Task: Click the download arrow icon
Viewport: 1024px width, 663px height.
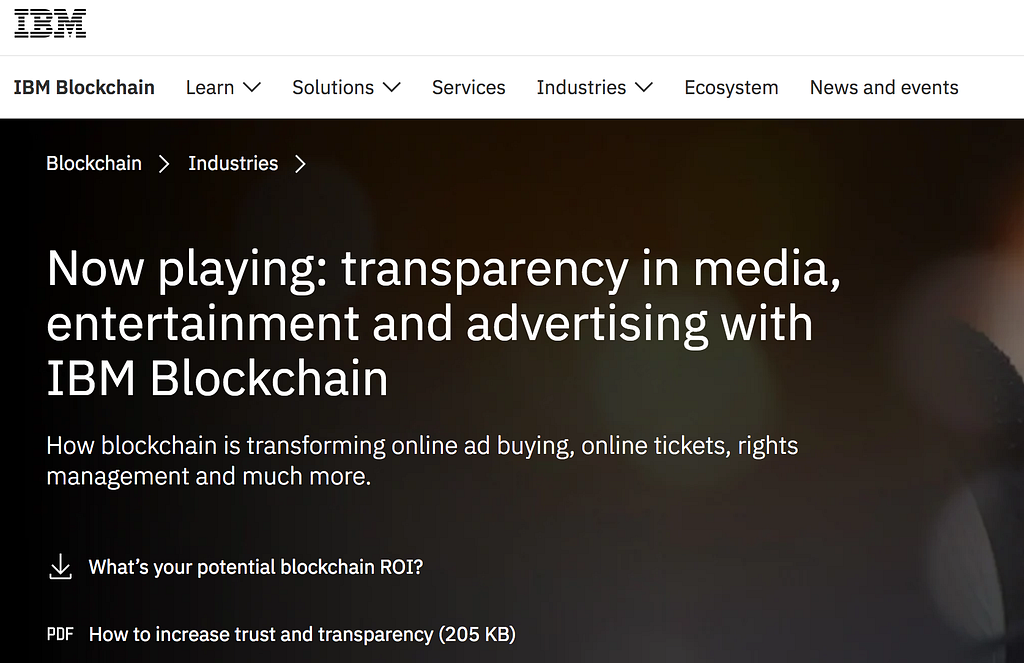Action: 60,567
